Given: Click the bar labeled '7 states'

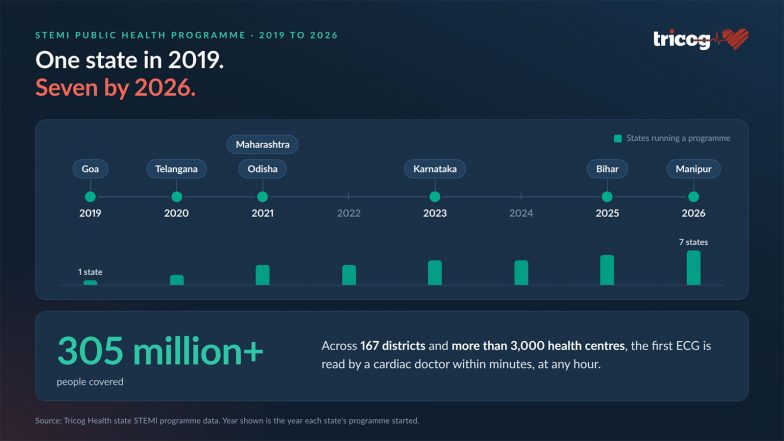Looking at the screenshot, I should point(694,268).
